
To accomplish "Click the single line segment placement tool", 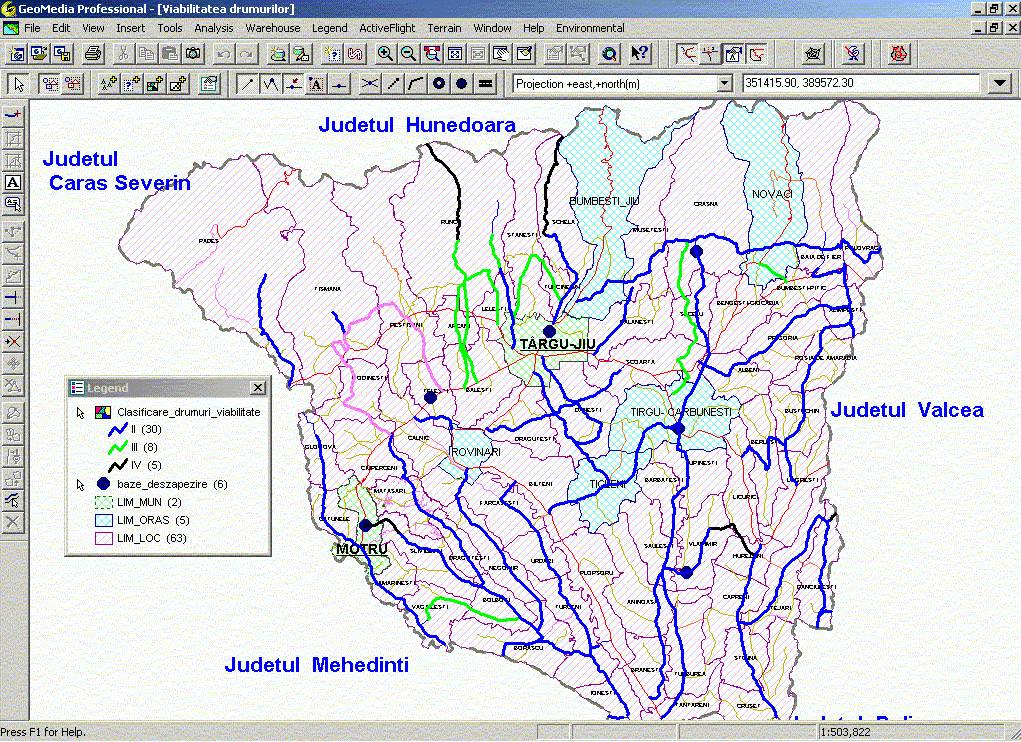I will [247, 84].
